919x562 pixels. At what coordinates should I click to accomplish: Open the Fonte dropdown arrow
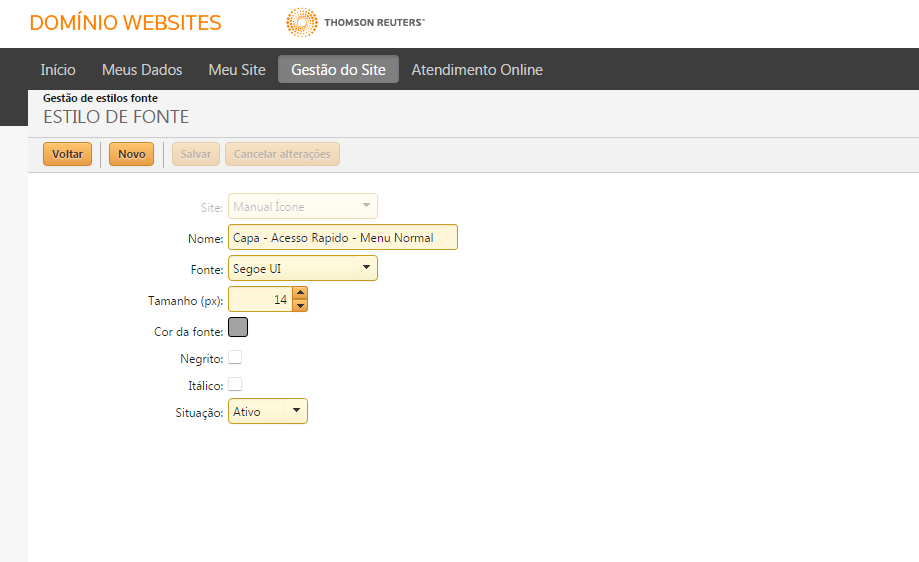point(366,268)
